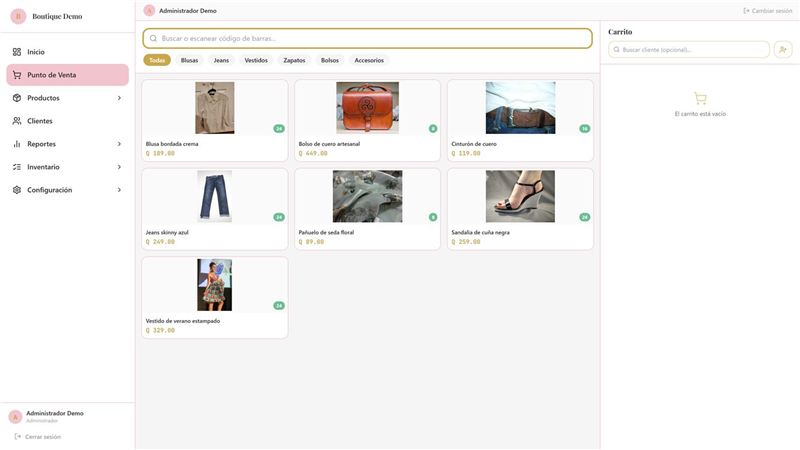Click stock badge on Blusa bordada crema
800x450 pixels.
pyautogui.click(x=279, y=129)
